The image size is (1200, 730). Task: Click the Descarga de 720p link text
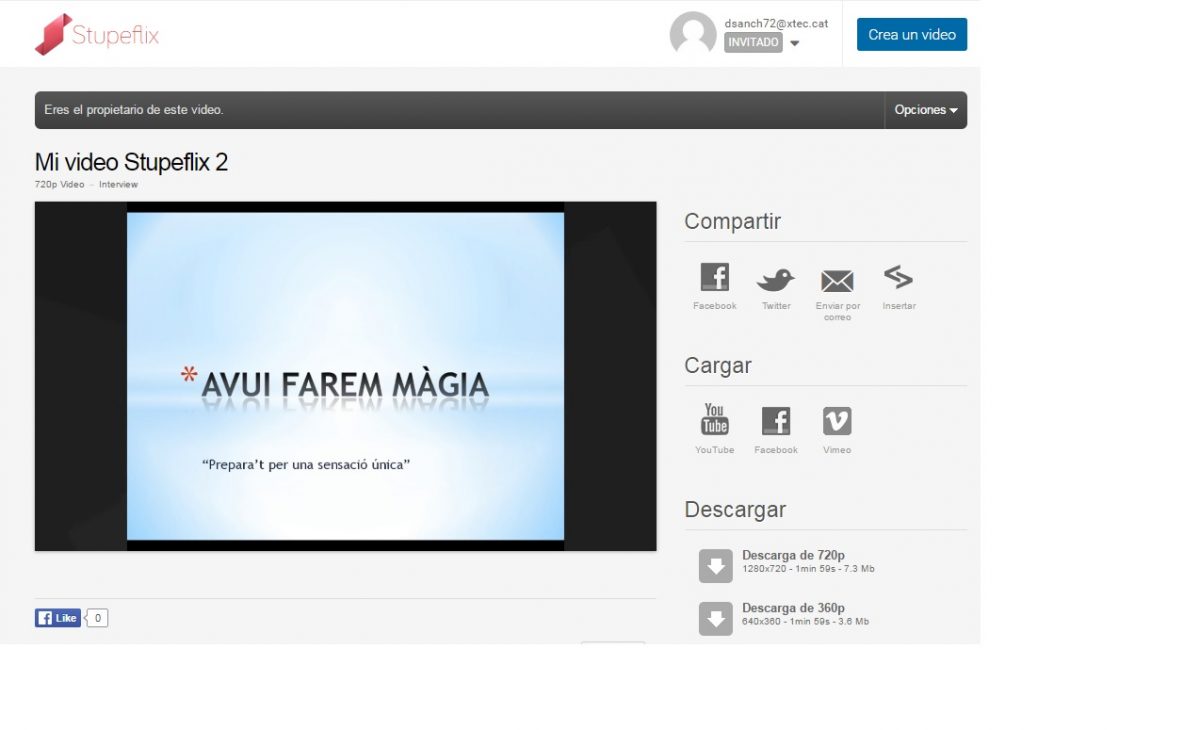coord(793,556)
